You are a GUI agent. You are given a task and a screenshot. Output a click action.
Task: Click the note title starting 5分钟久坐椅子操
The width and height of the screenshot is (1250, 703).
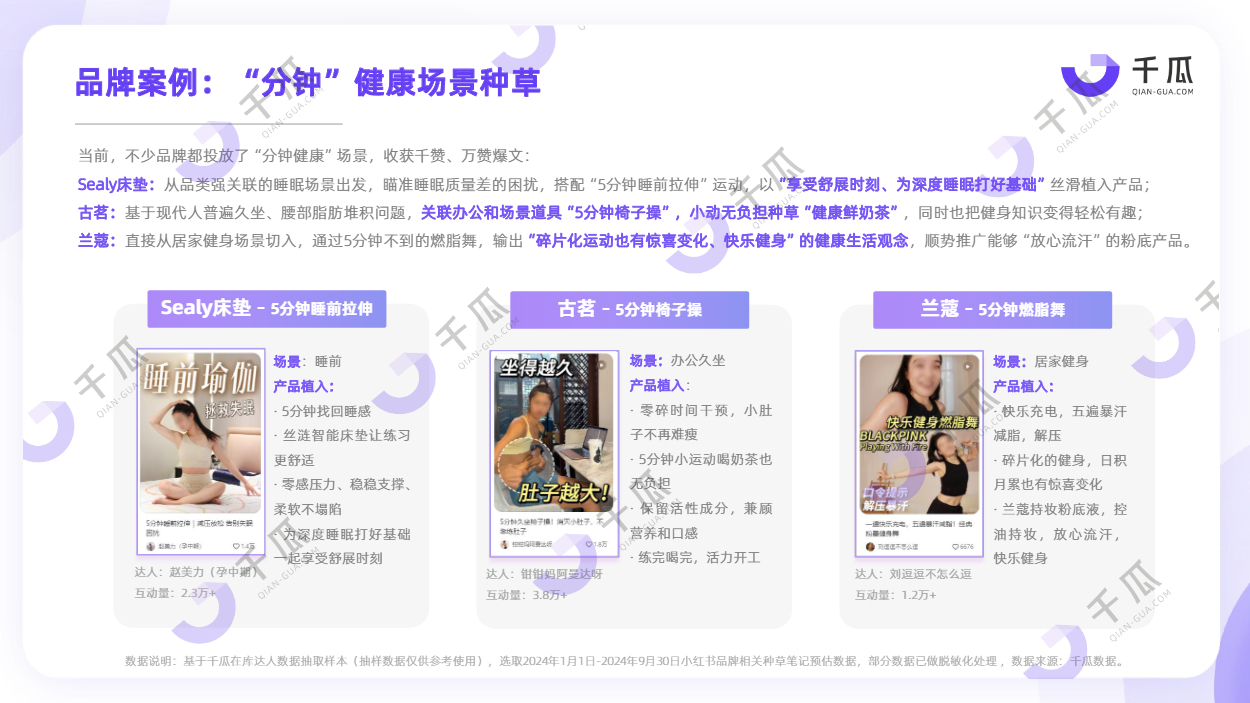553,525
